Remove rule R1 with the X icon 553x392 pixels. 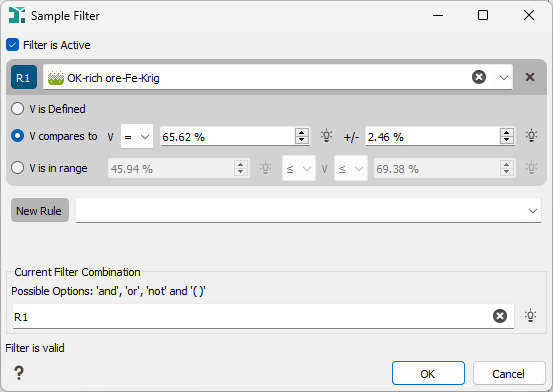(530, 77)
